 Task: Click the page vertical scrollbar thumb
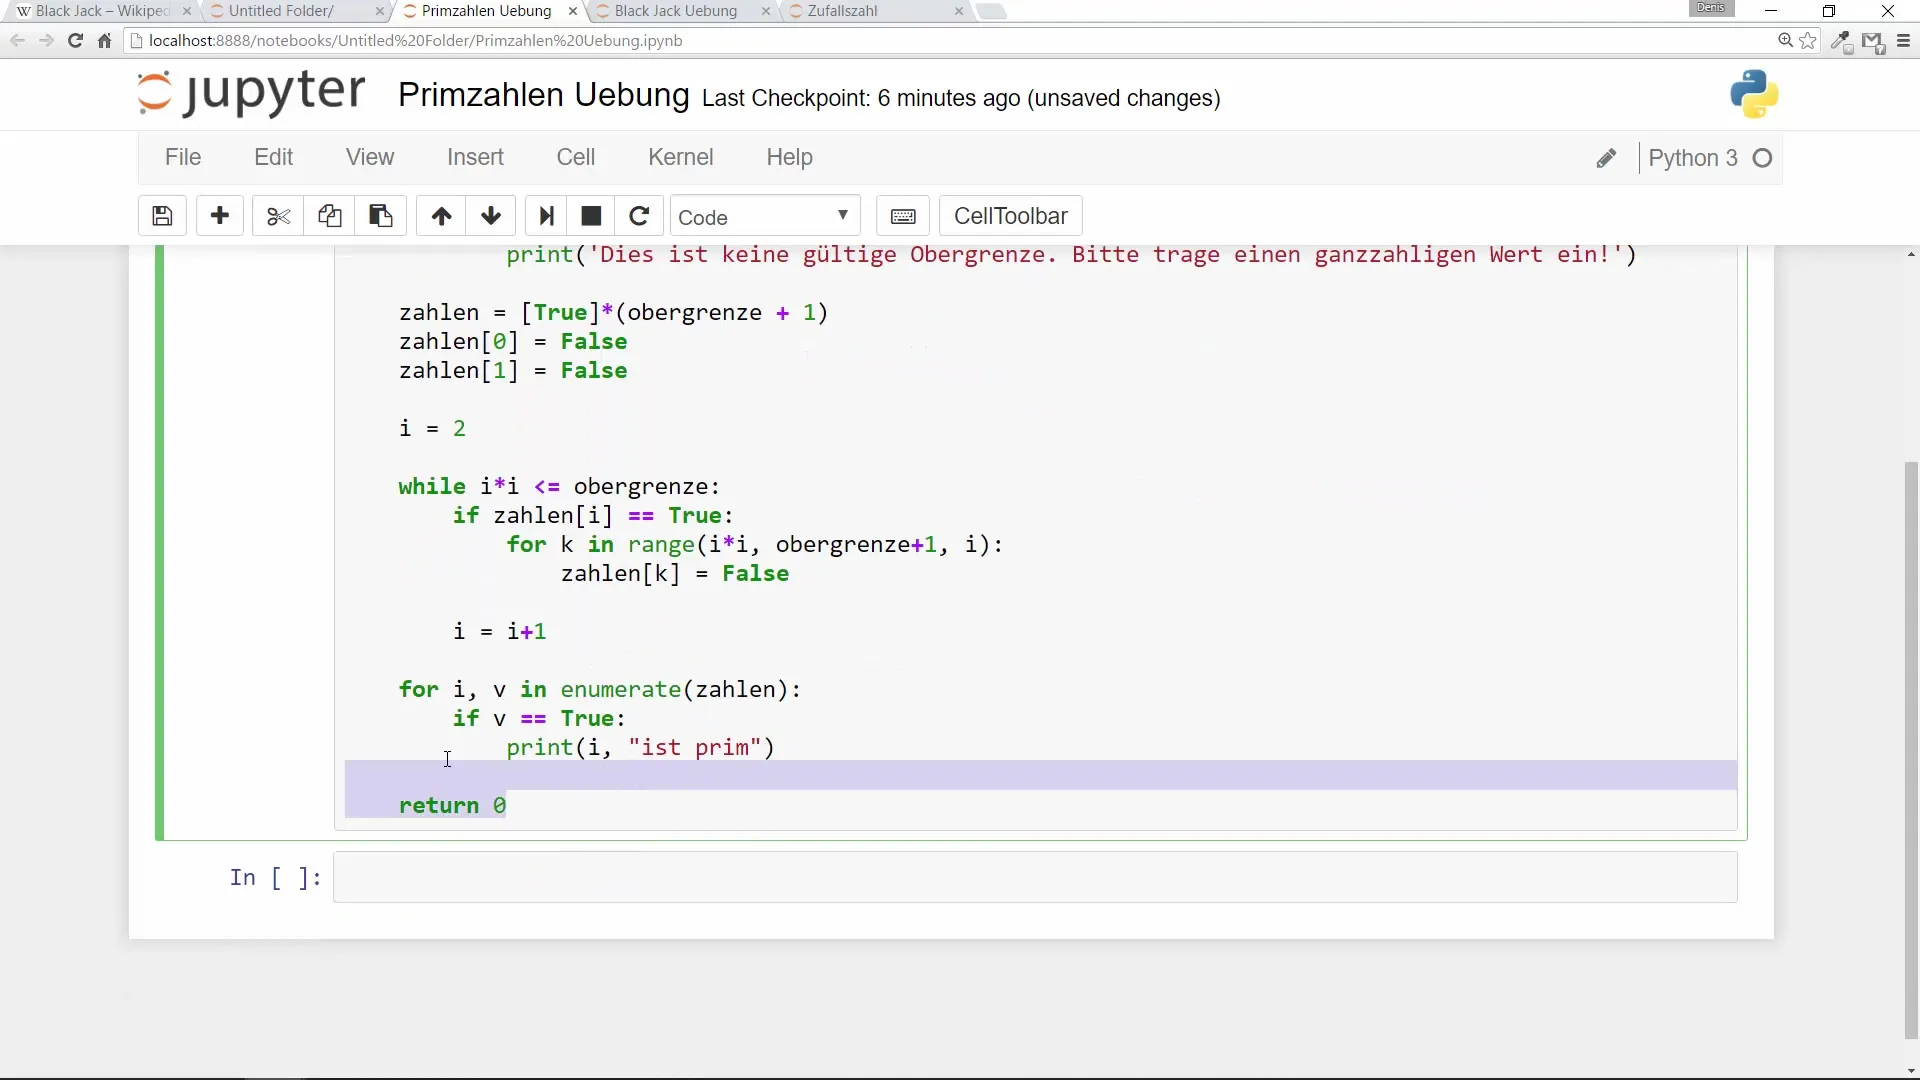(1911, 750)
